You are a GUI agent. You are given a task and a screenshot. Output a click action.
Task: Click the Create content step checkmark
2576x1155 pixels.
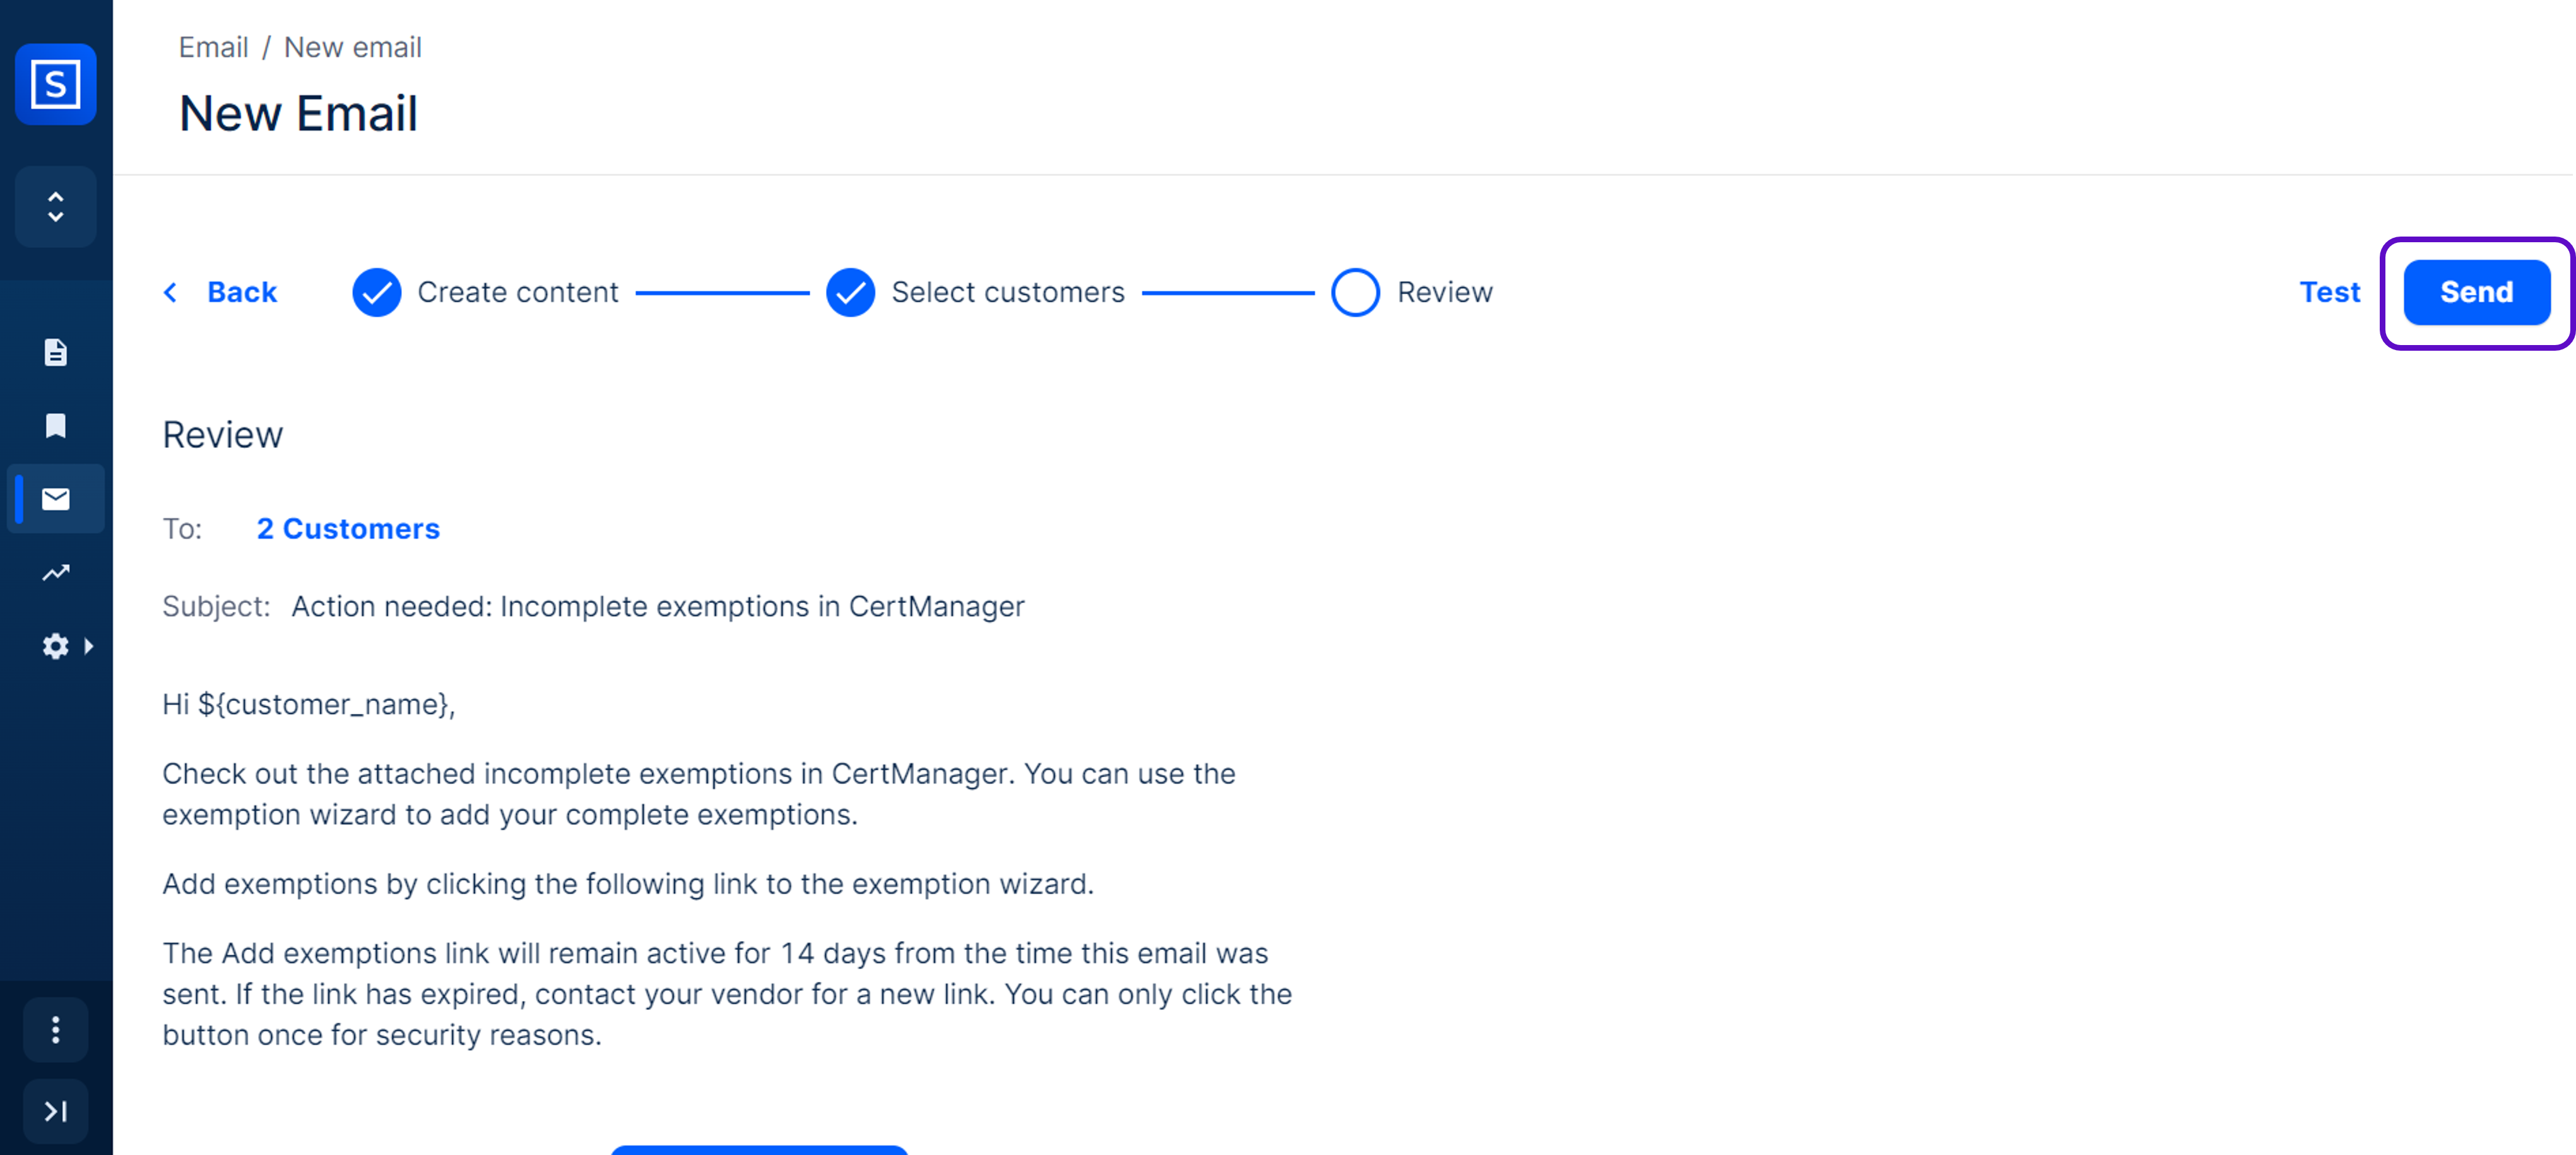coord(376,292)
